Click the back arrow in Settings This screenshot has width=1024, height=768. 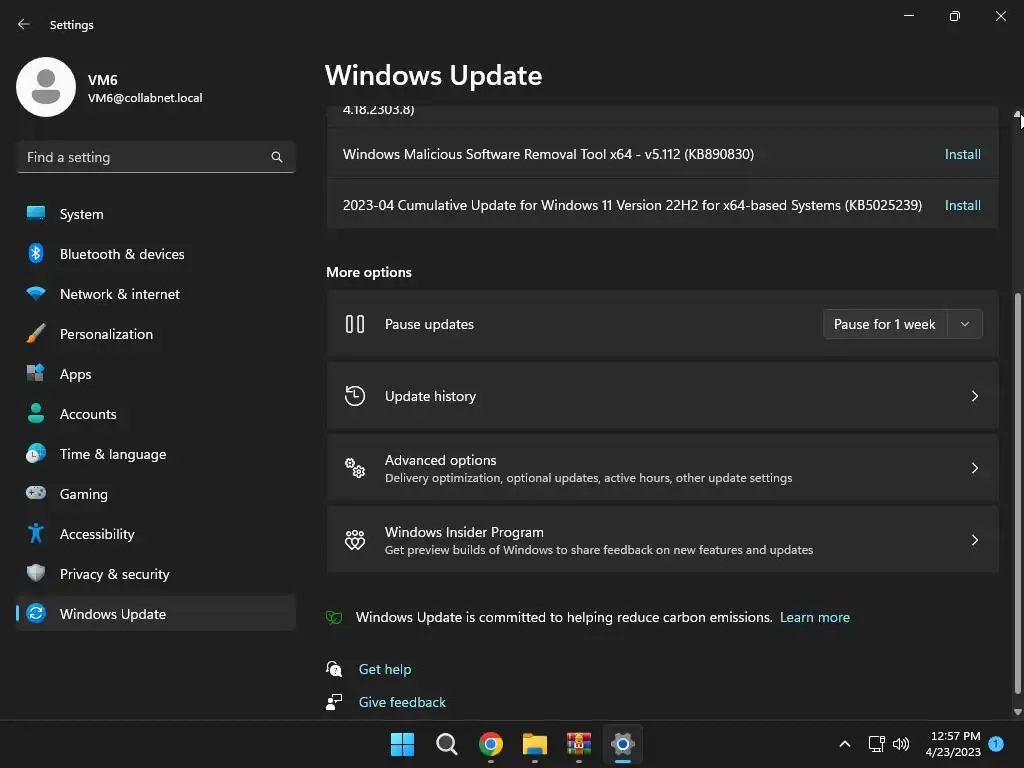pyautogui.click(x=24, y=24)
